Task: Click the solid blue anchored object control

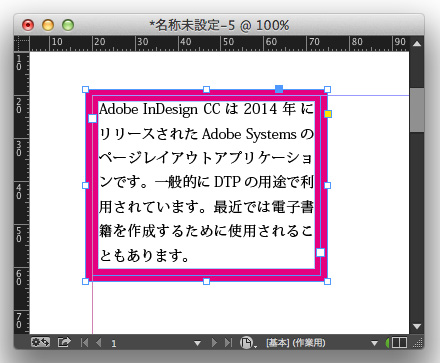Action: click(279, 89)
